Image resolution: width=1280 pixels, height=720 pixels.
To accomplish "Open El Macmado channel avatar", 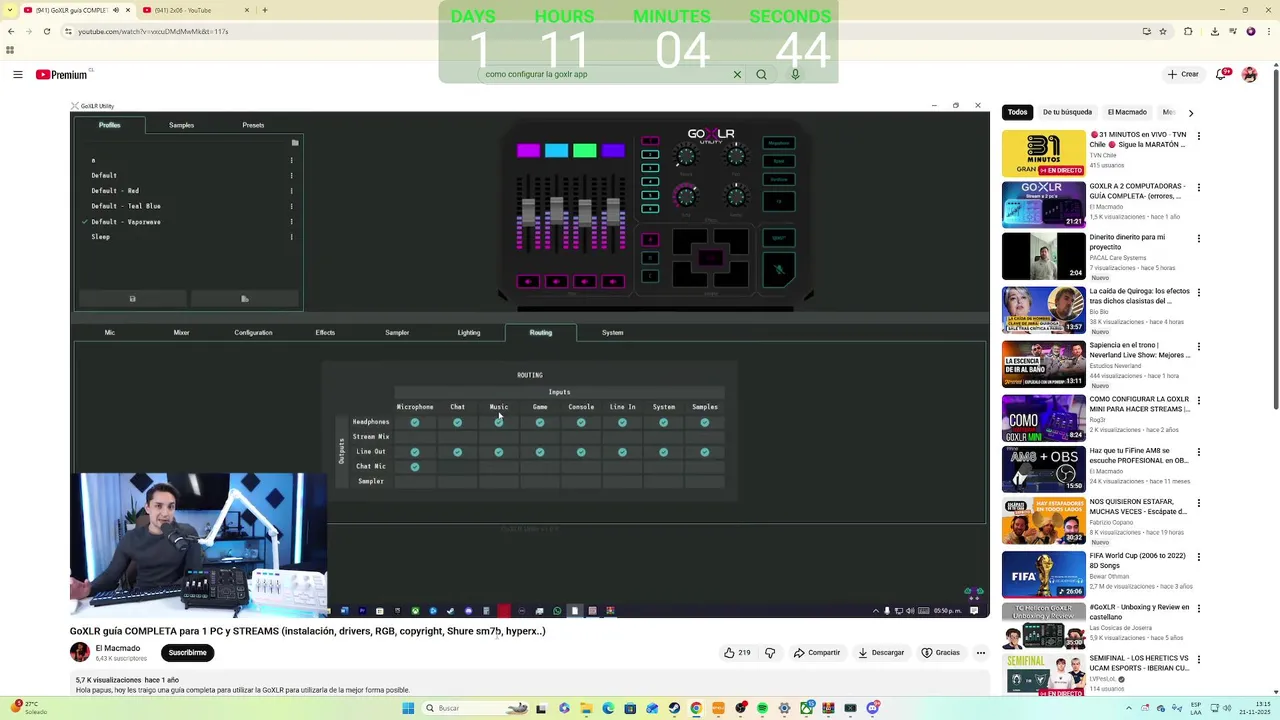I will (80, 652).
